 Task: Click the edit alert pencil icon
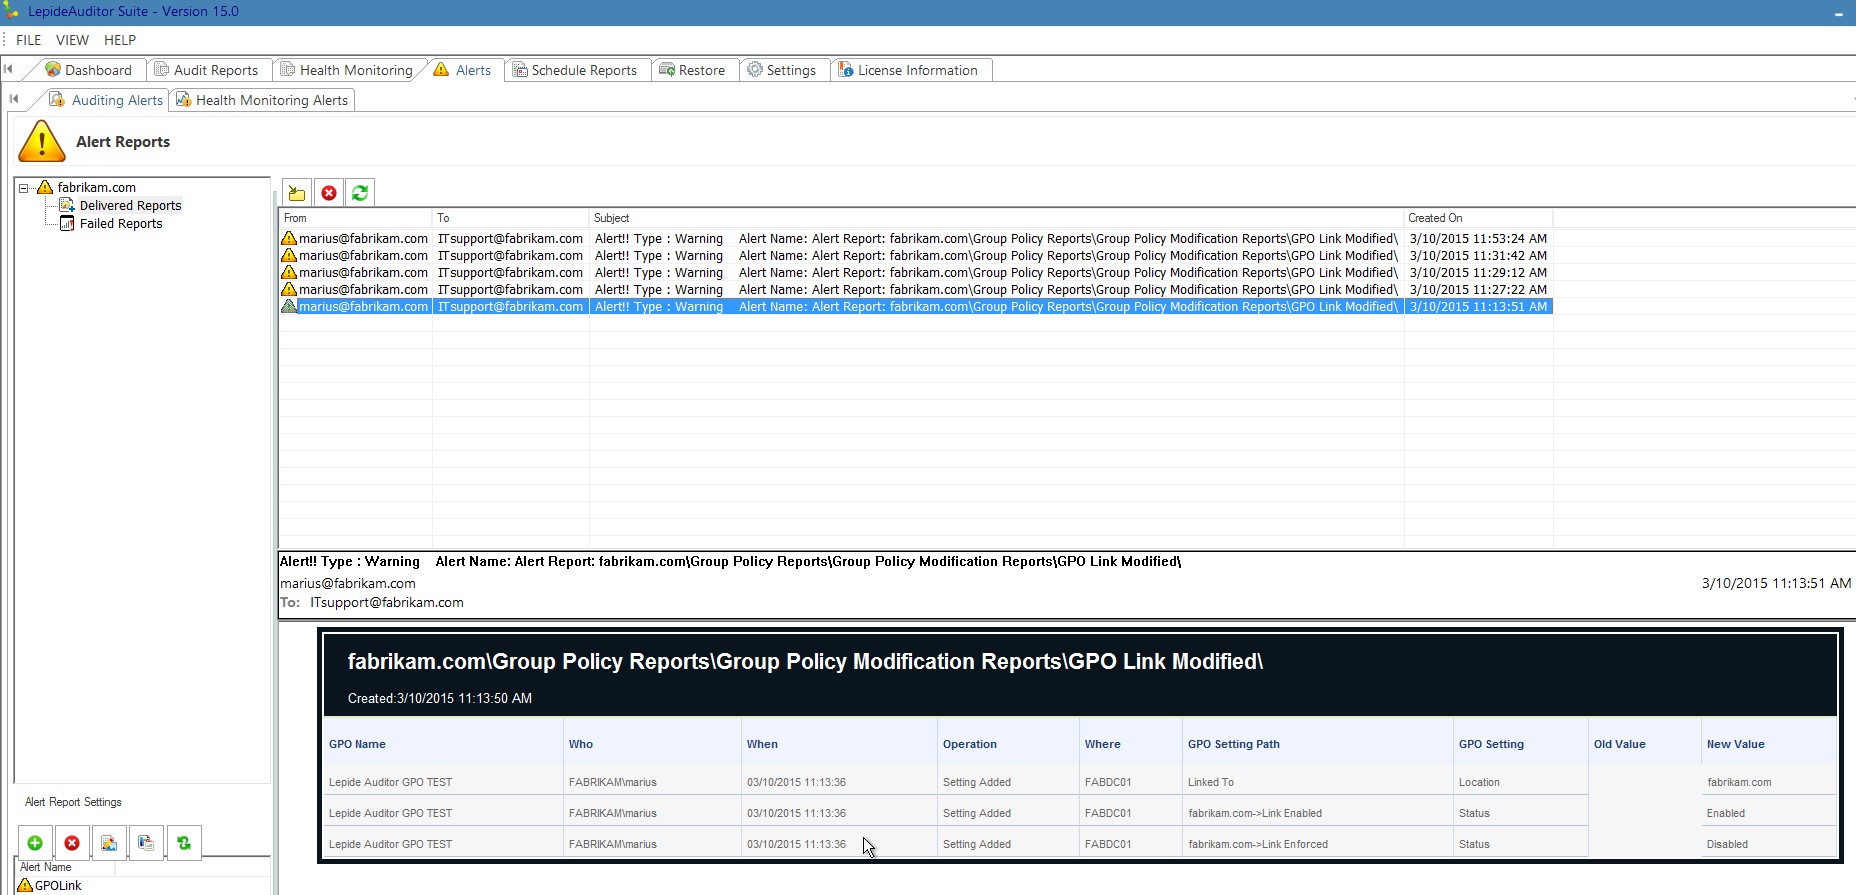click(109, 843)
